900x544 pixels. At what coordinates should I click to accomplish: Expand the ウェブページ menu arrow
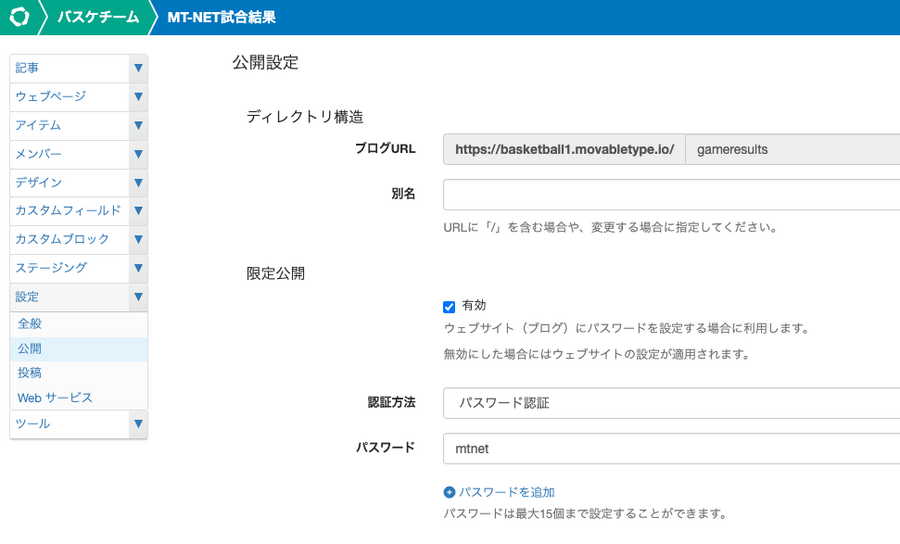tap(138, 96)
